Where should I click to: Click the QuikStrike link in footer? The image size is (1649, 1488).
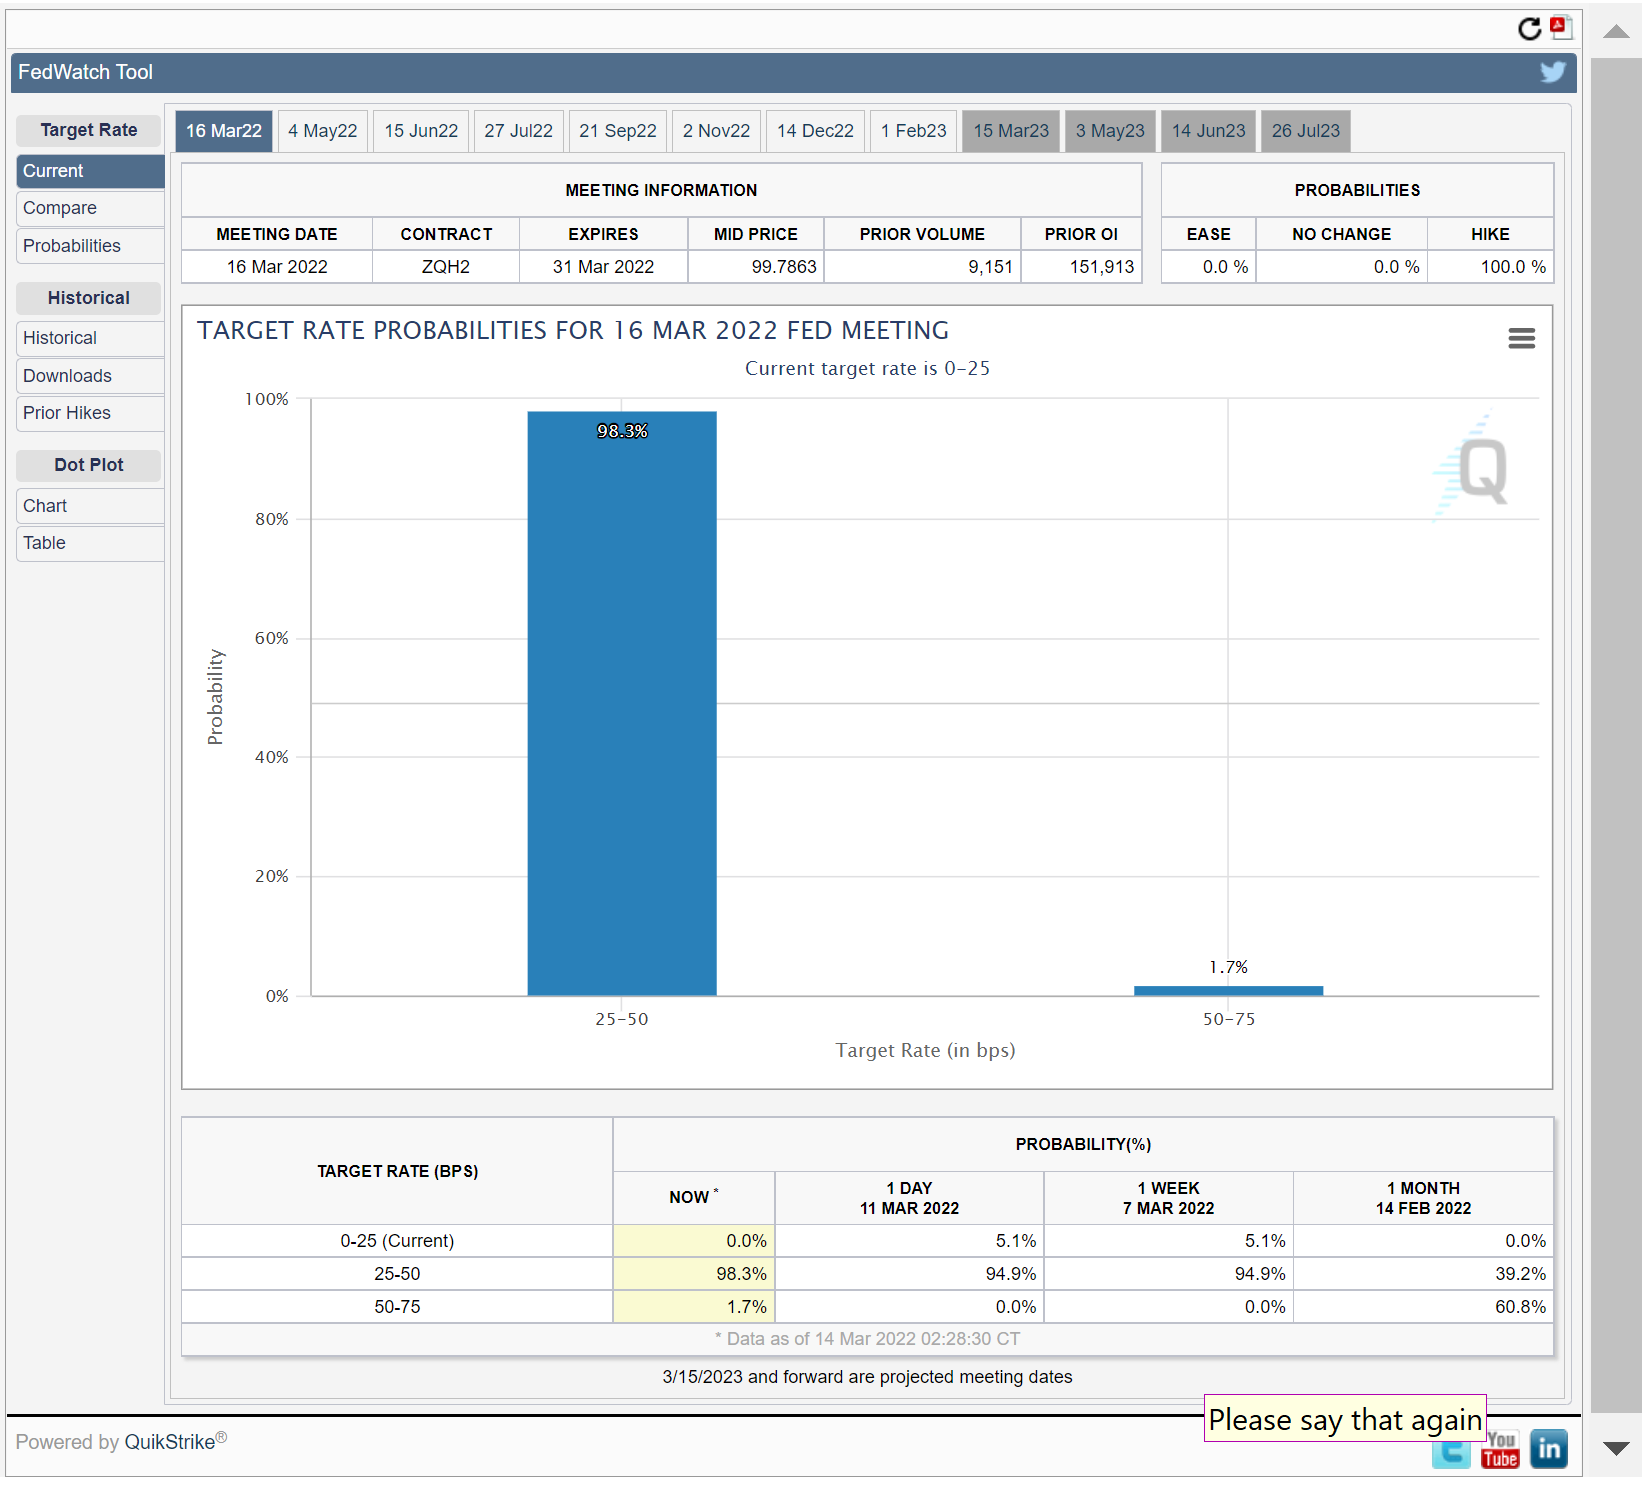170,1442
